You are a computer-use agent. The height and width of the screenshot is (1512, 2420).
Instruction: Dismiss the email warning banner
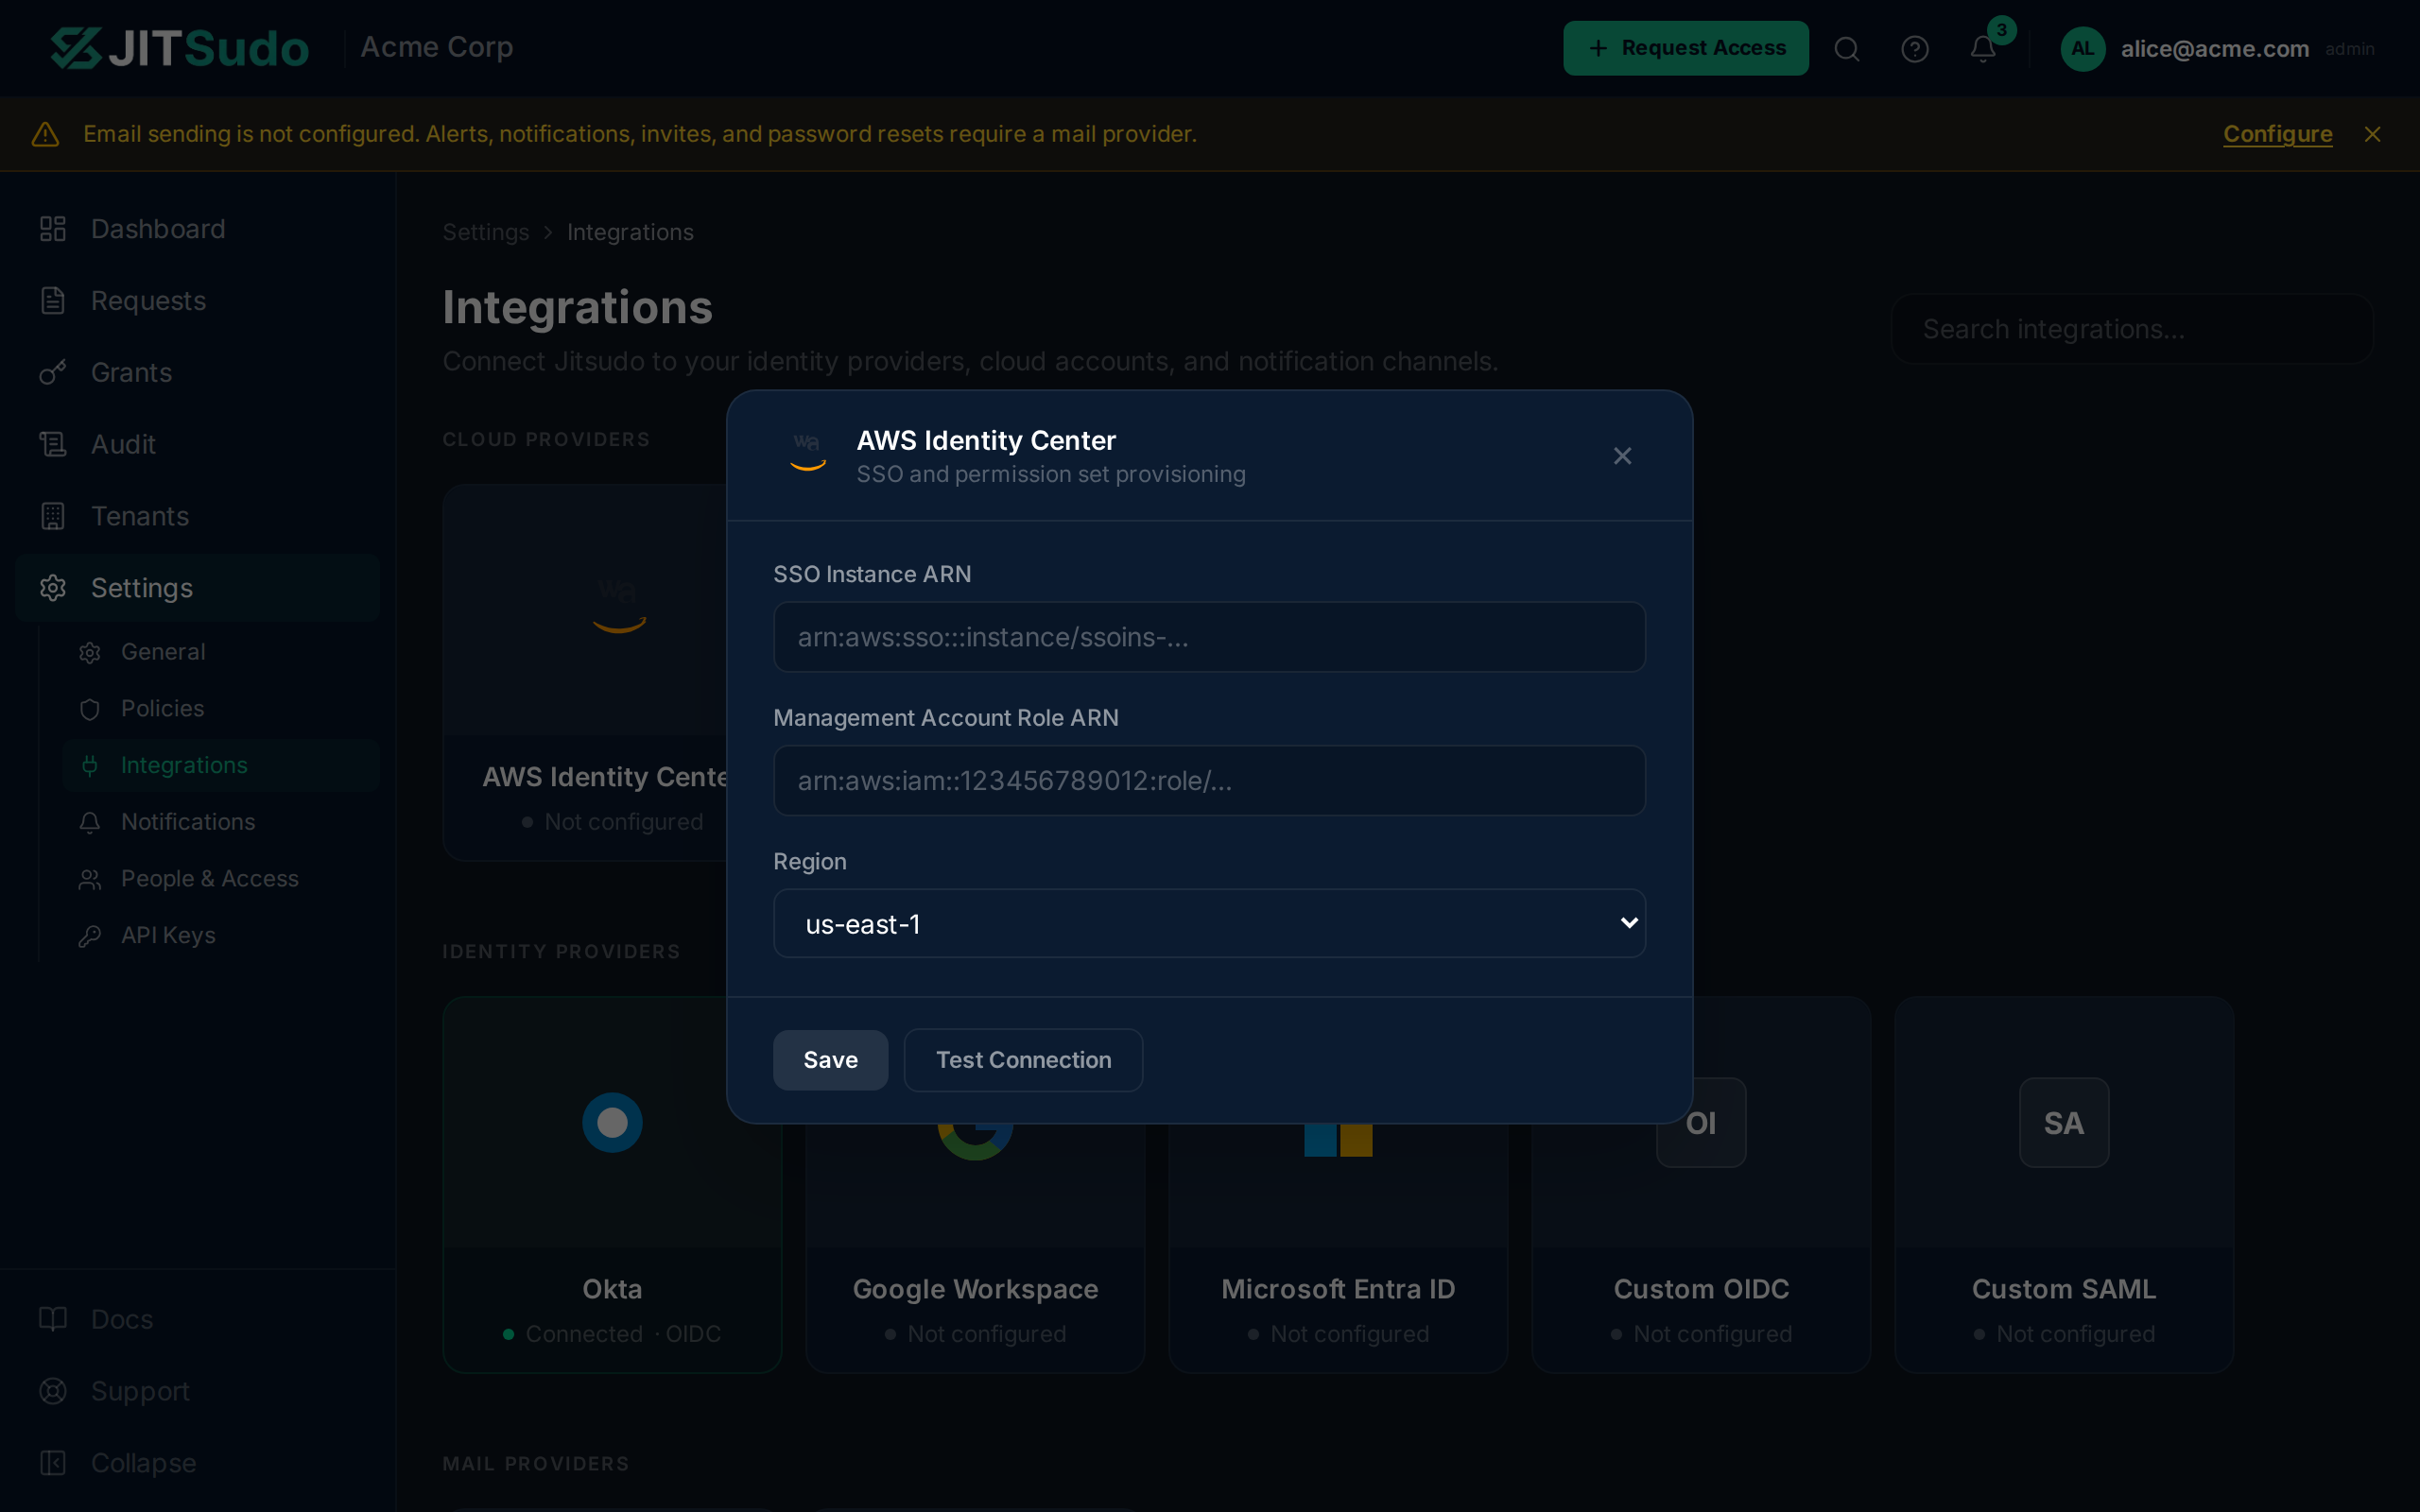2372,134
